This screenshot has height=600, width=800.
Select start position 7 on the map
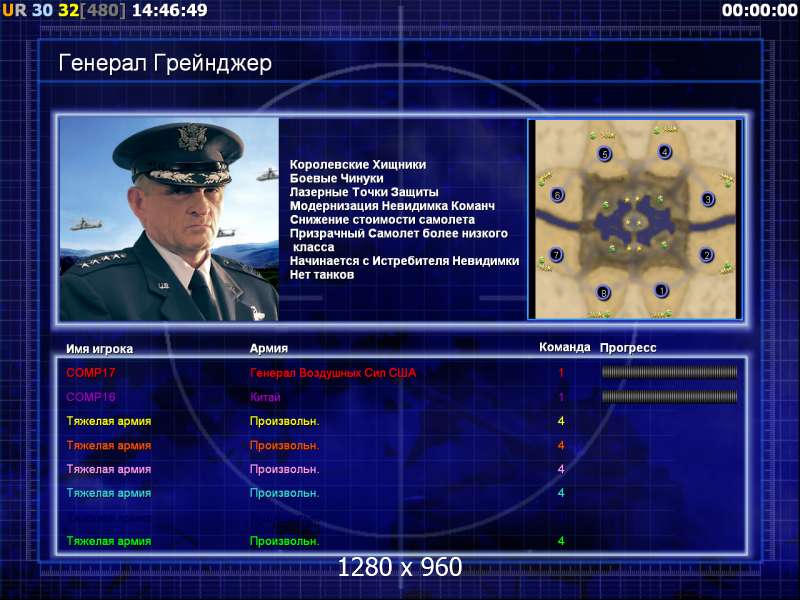click(x=556, y=254)
